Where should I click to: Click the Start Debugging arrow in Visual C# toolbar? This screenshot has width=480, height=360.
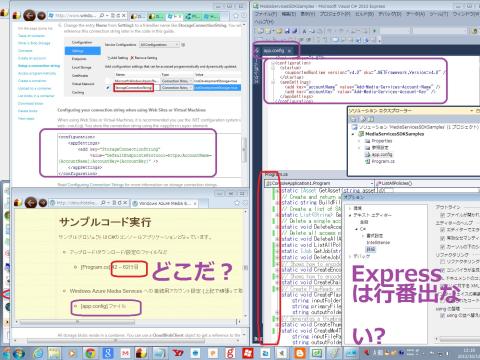(375, 31)
